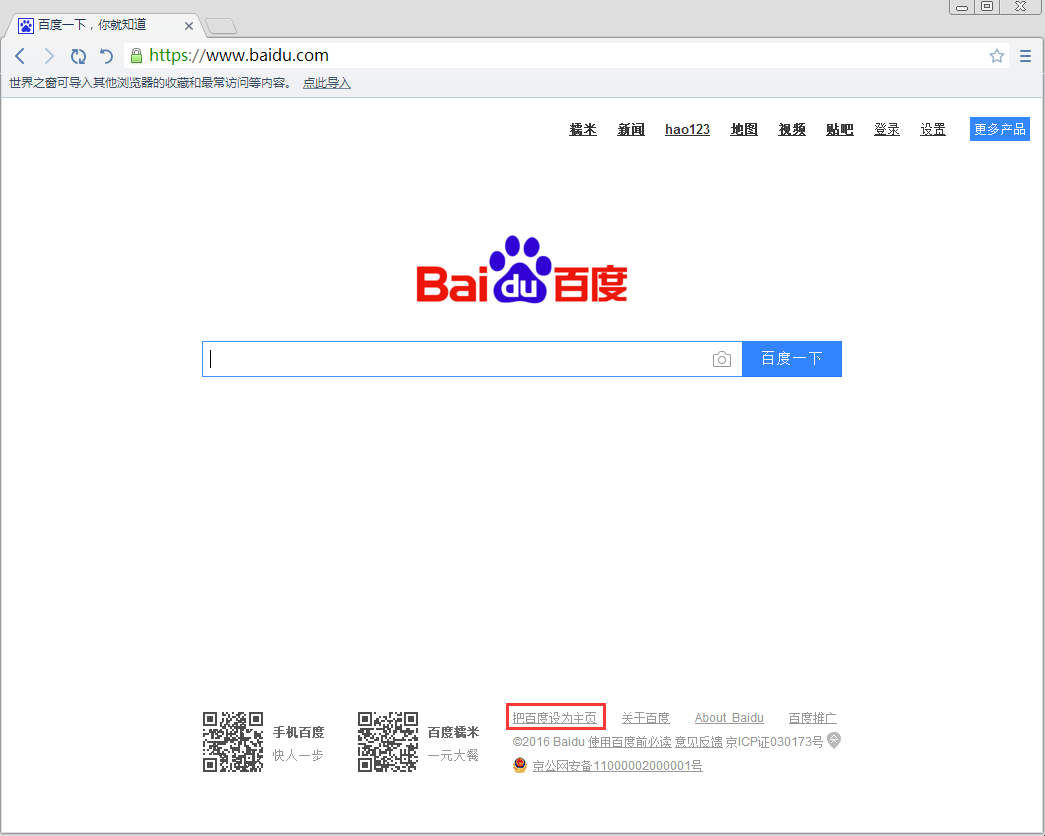Click the refresh page icon
1045x836 pixels.
click(x=78, y=56)
